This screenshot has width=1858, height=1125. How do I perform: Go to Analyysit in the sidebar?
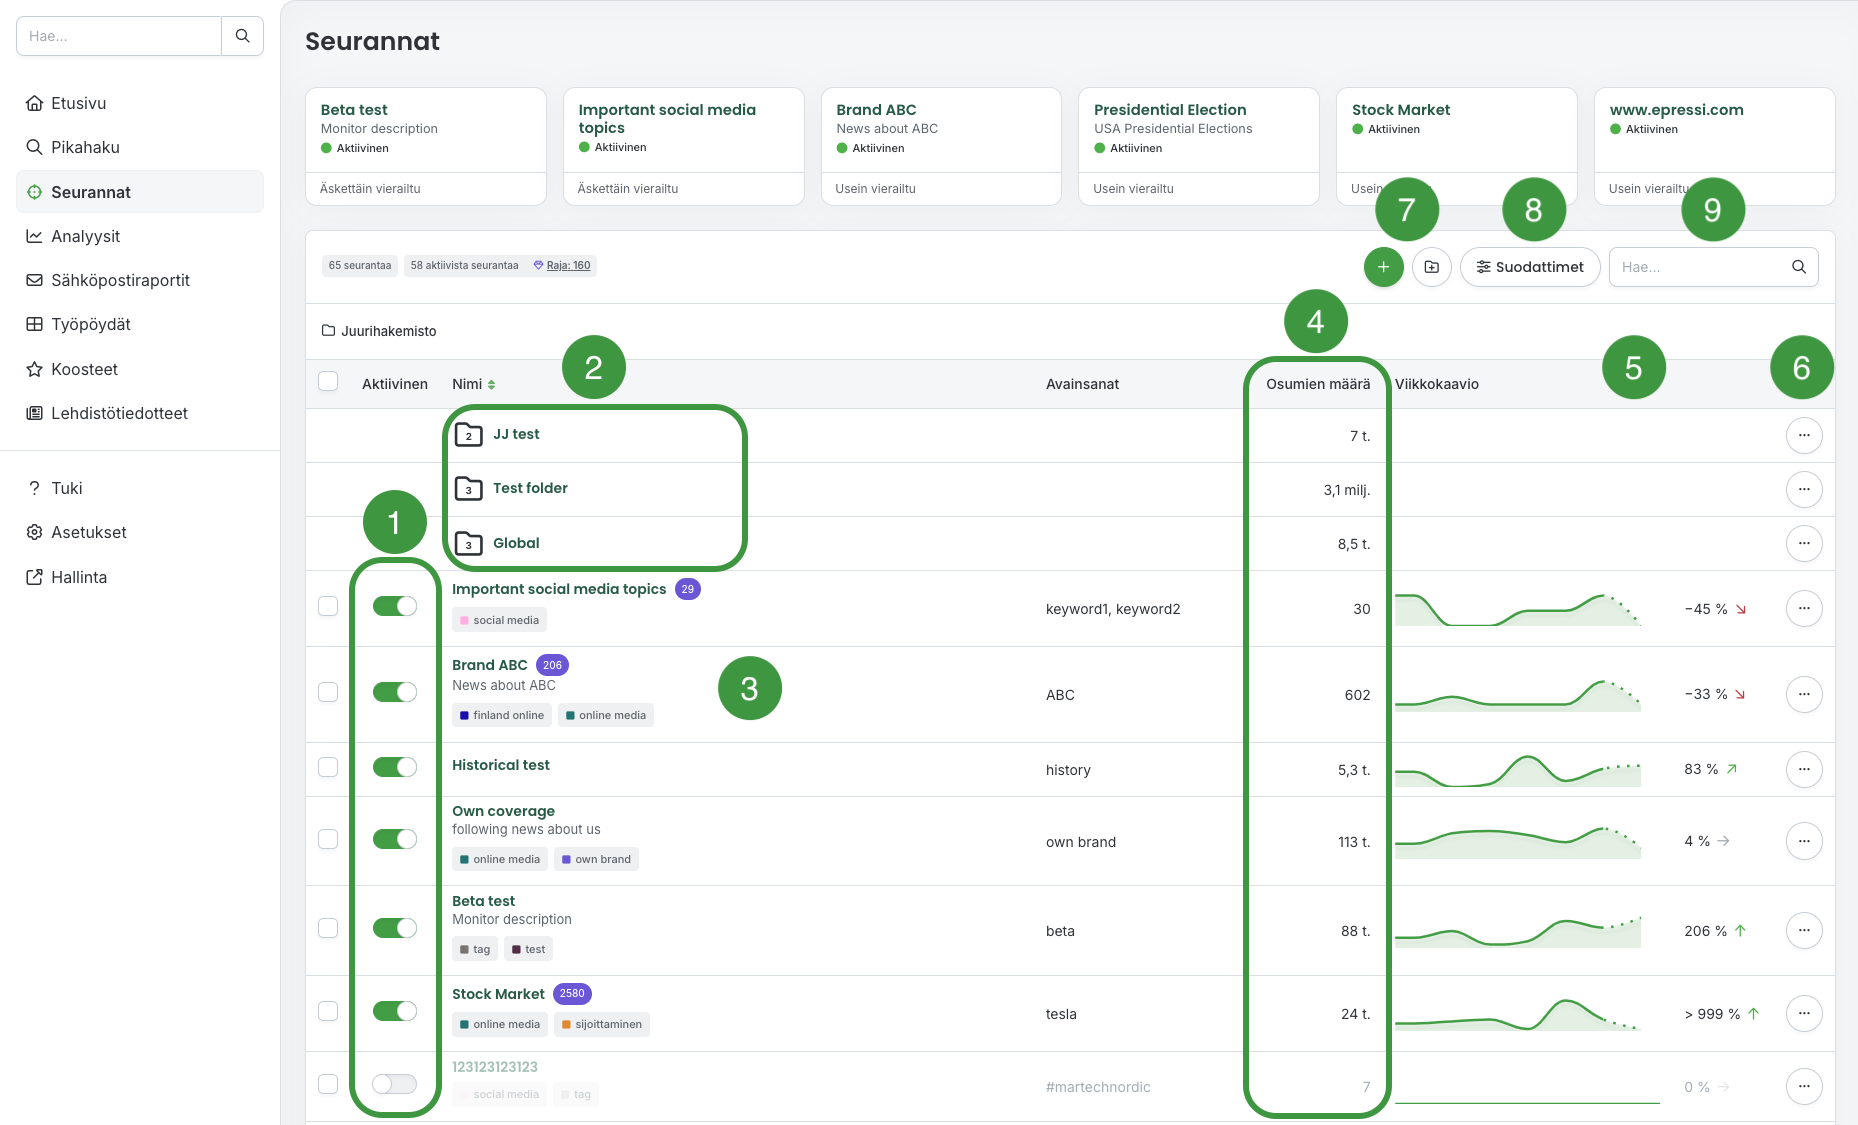tap(86, 236)
